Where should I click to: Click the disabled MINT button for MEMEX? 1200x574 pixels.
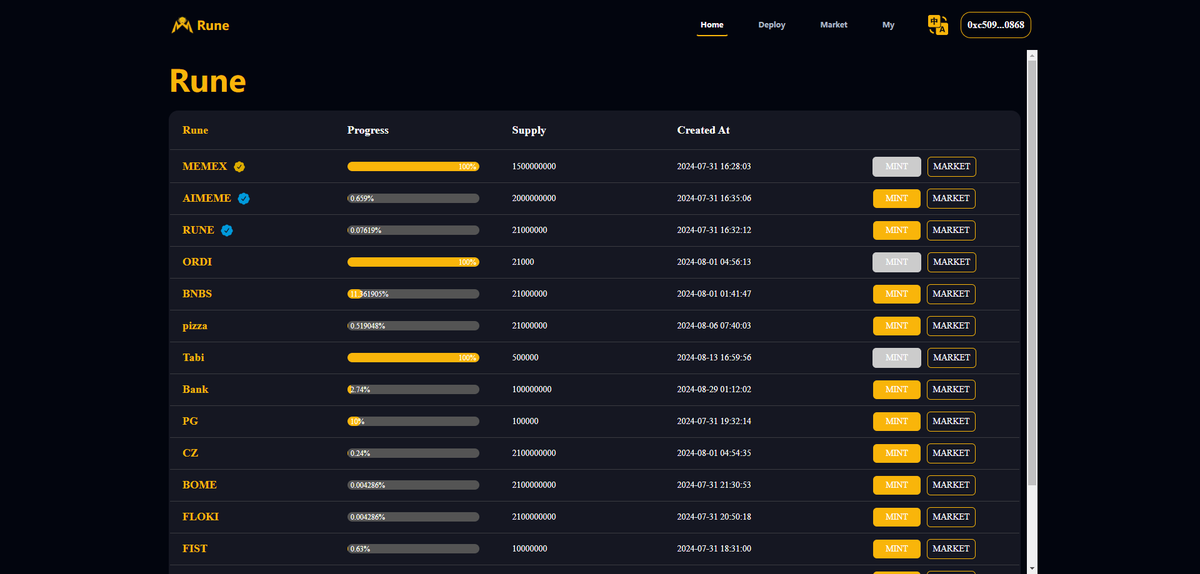(897, 167)
